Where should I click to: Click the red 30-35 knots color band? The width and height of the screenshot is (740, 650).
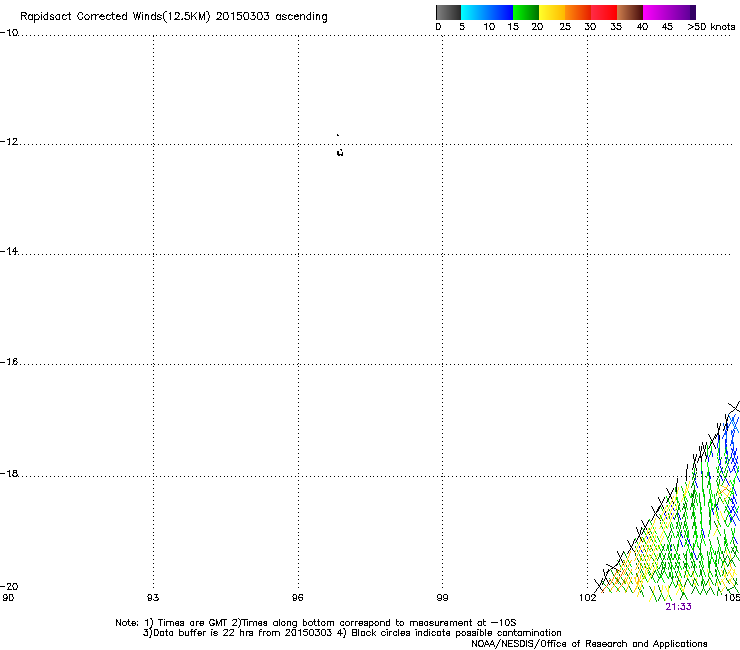[x=604, y=12]
